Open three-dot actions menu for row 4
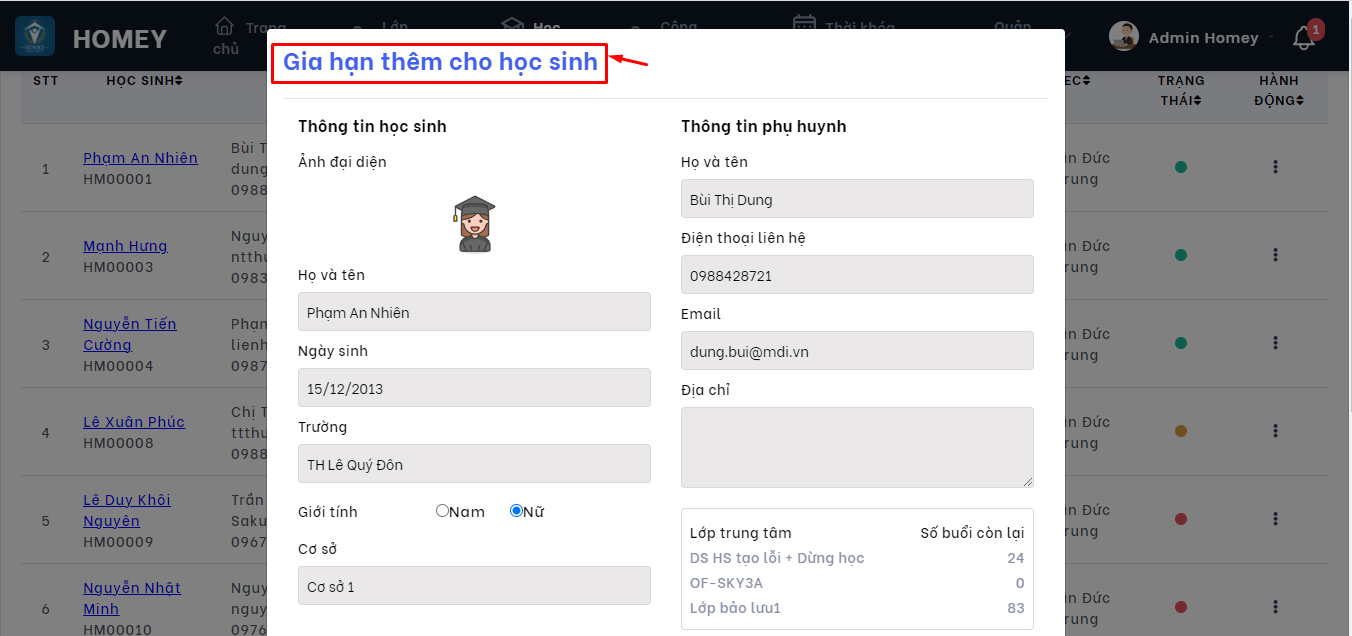Image resolution: width=1352 pixels, height=636 pixels. (1276, 432)
